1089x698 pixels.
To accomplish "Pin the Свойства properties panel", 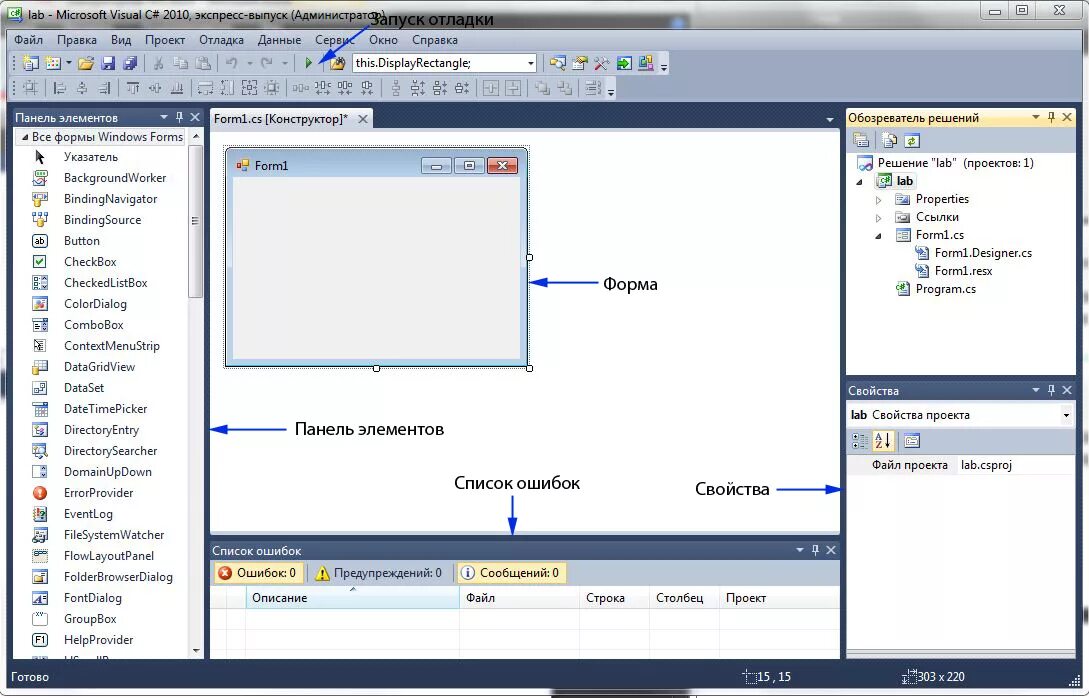I will 1051,390.
